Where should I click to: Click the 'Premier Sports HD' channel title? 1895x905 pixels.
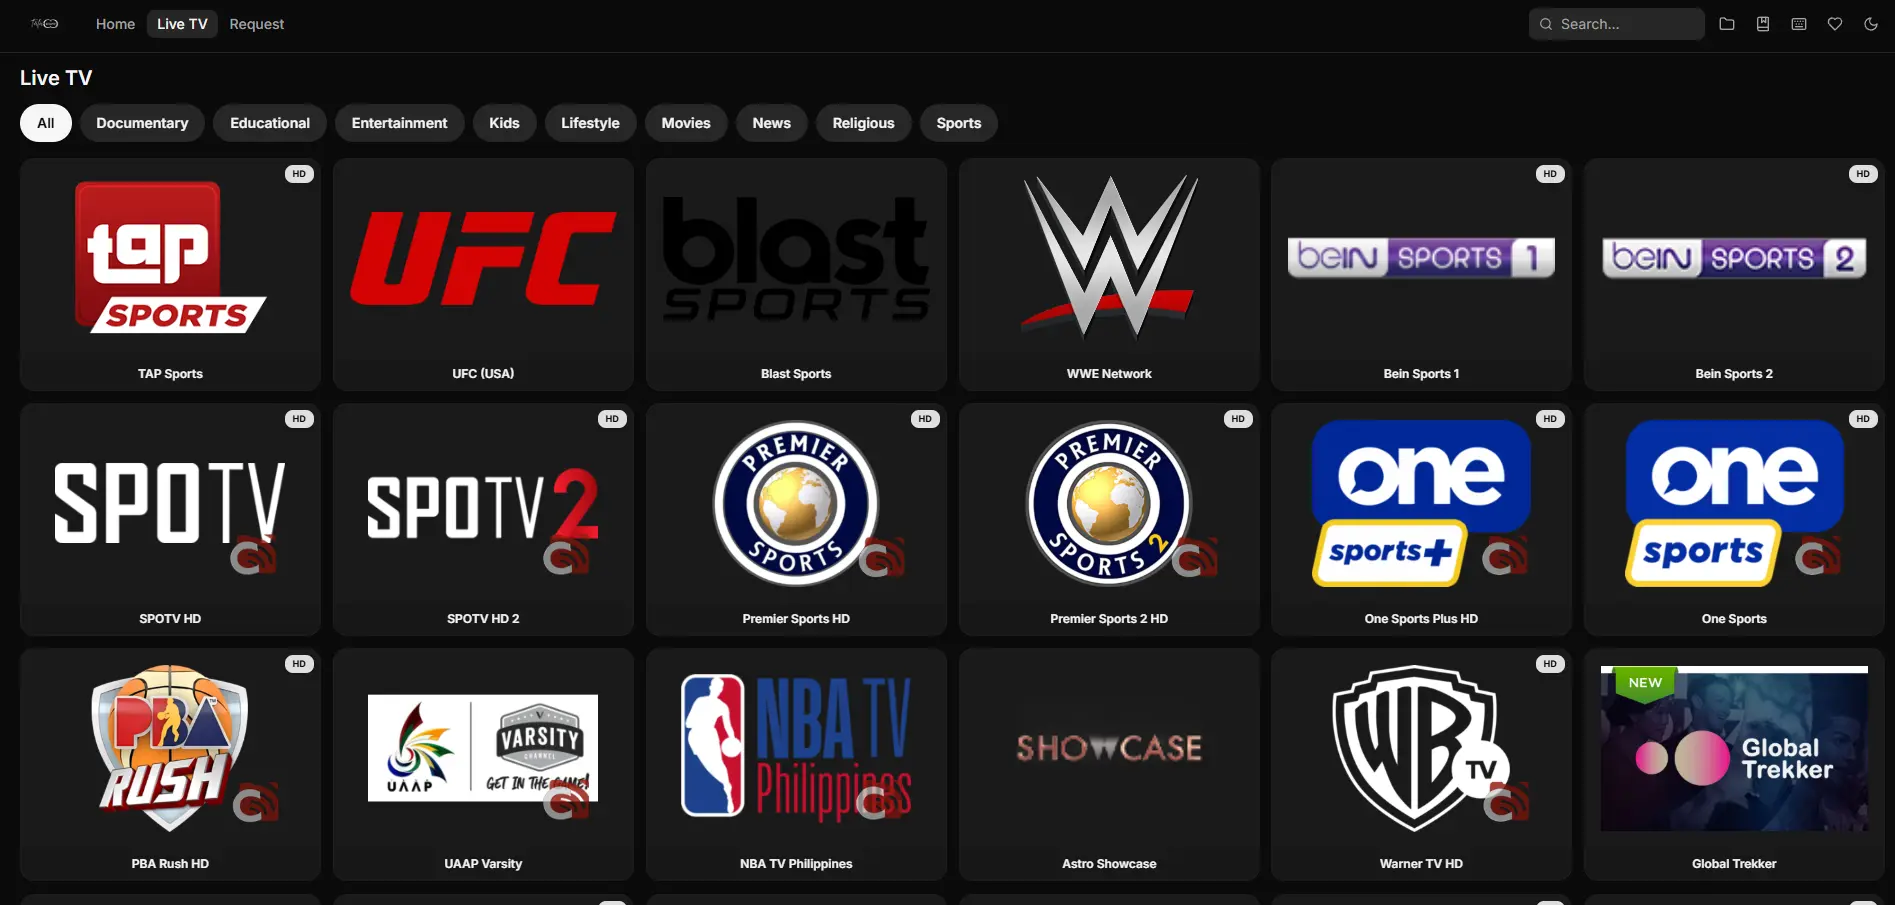(x=796, y=619)
